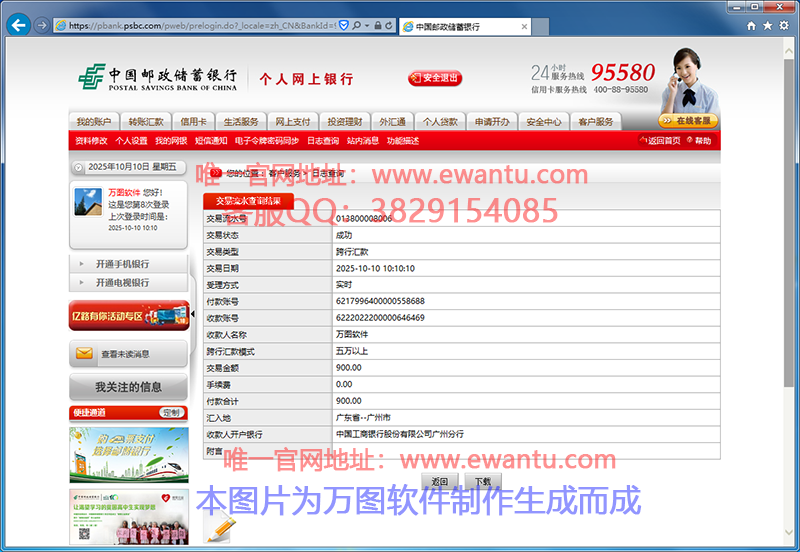Open favorites star icon

[x=767, y=26]
